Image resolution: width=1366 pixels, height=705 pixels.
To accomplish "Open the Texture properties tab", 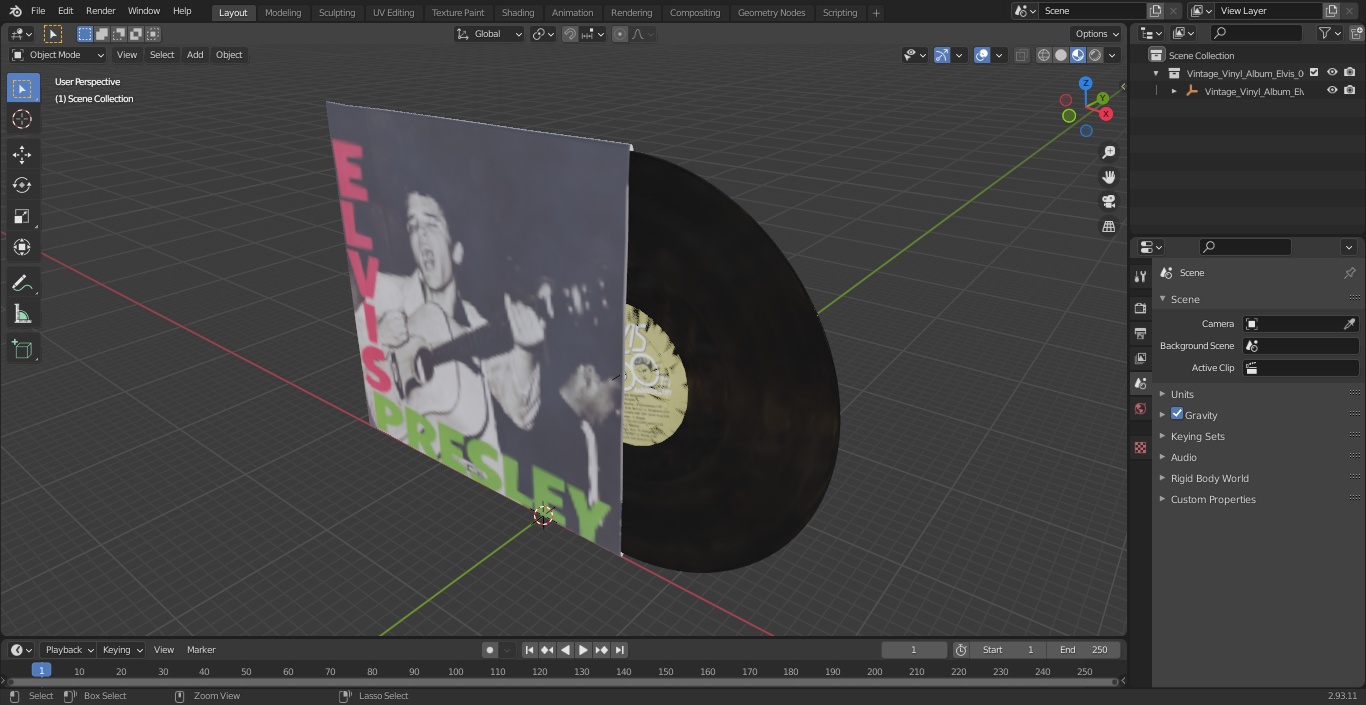I will click(x=1140, y=448).
